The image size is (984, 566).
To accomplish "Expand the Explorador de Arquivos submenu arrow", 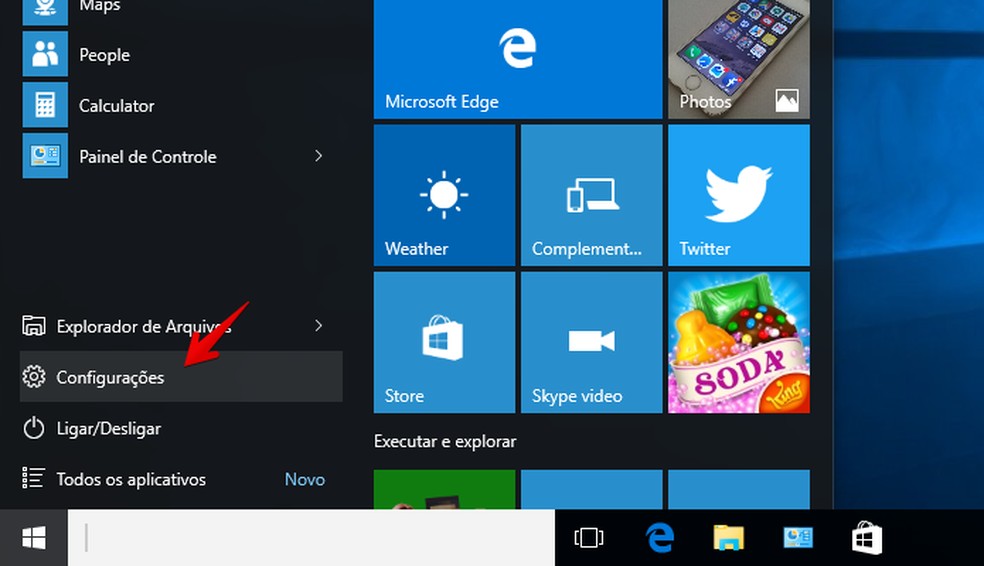I will coord(319,326).
